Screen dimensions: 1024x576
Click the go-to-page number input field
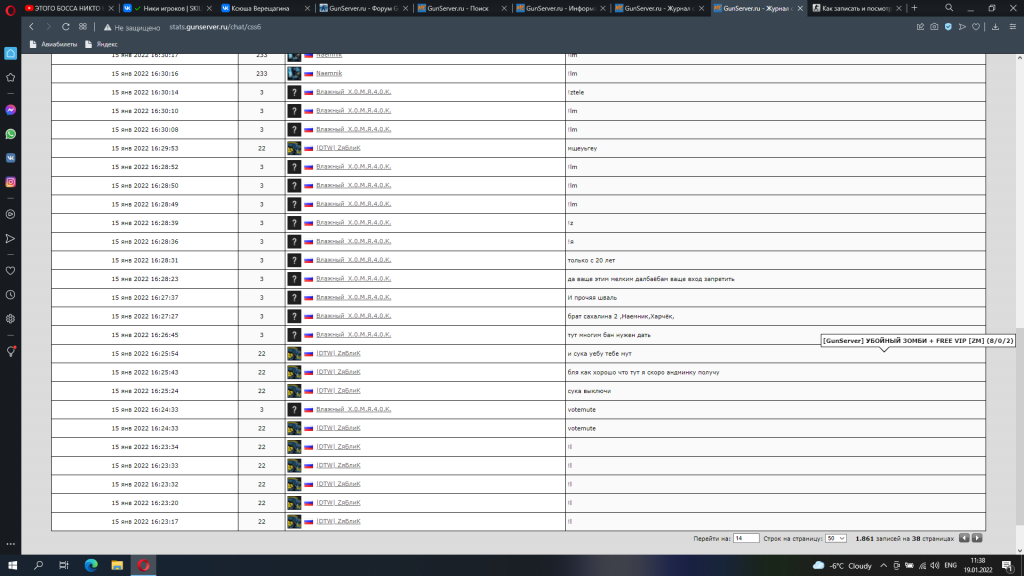pos(746,538)
